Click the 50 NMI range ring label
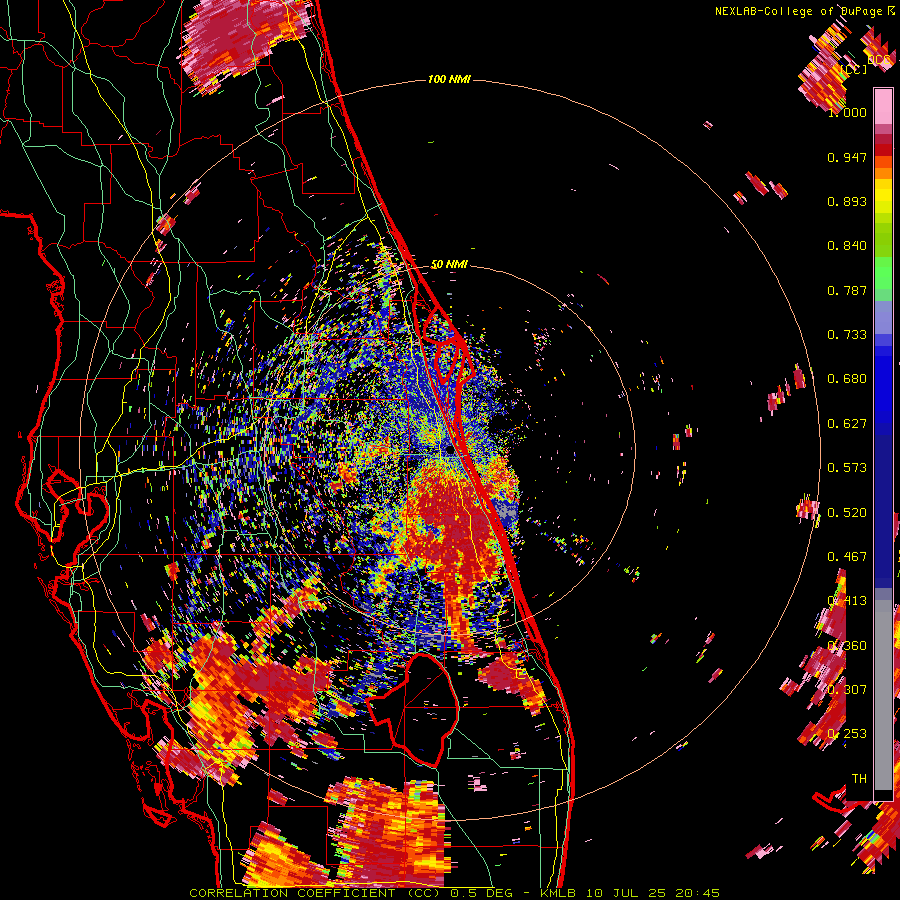This screenshot has height=900, width=900. [449, 264]
